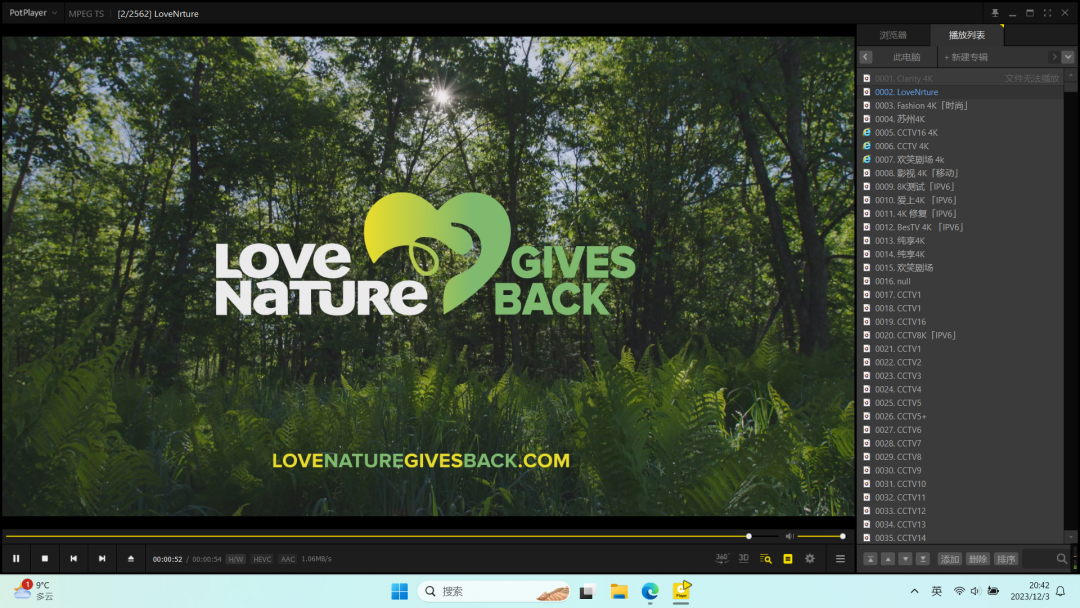Enter fullscreen with the fullscreen icon

pos(1047,13)
